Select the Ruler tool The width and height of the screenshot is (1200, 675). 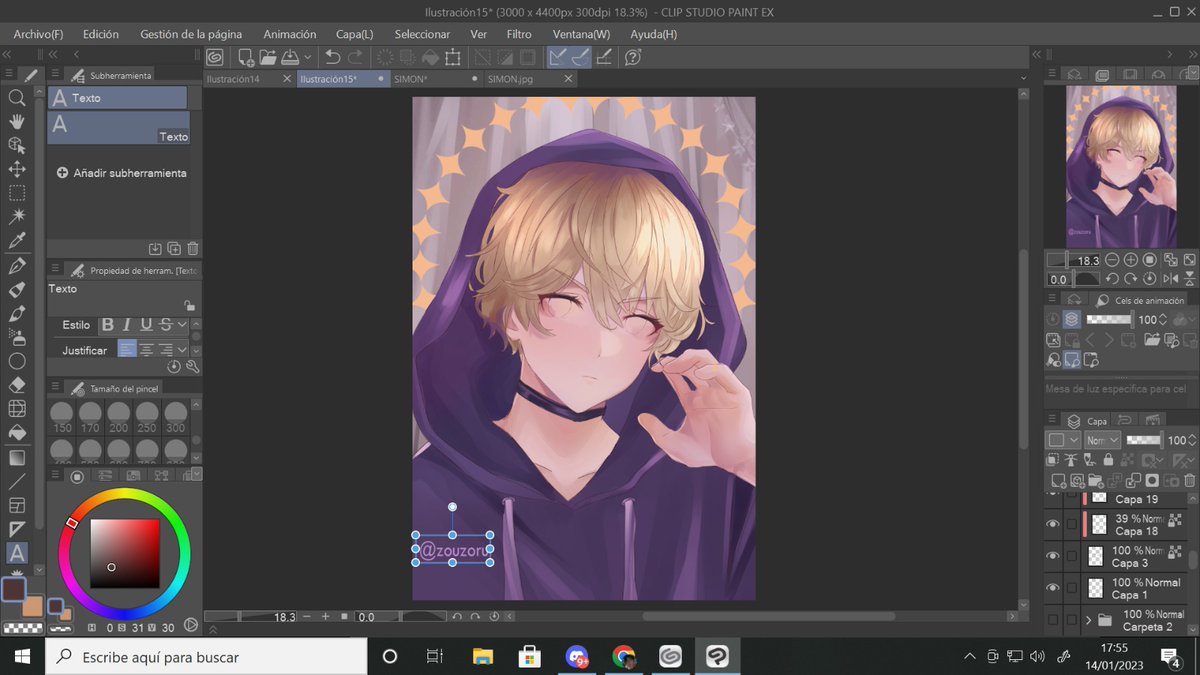point(17,528)
